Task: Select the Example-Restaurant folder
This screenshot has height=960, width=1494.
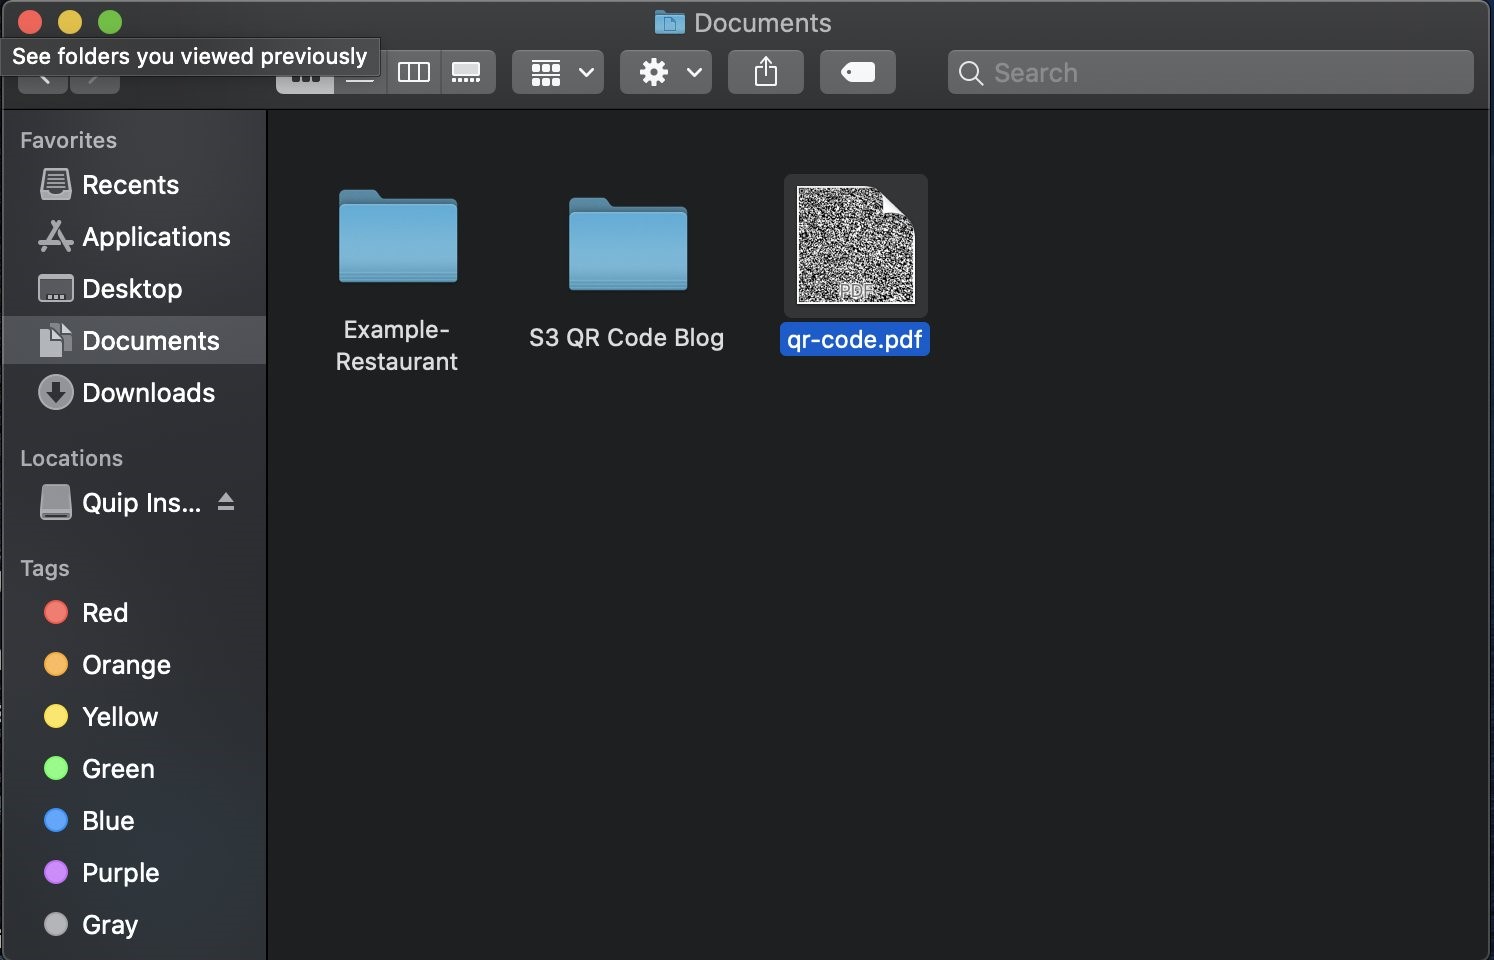Action: pyautogui.click(x=398, y=236)
